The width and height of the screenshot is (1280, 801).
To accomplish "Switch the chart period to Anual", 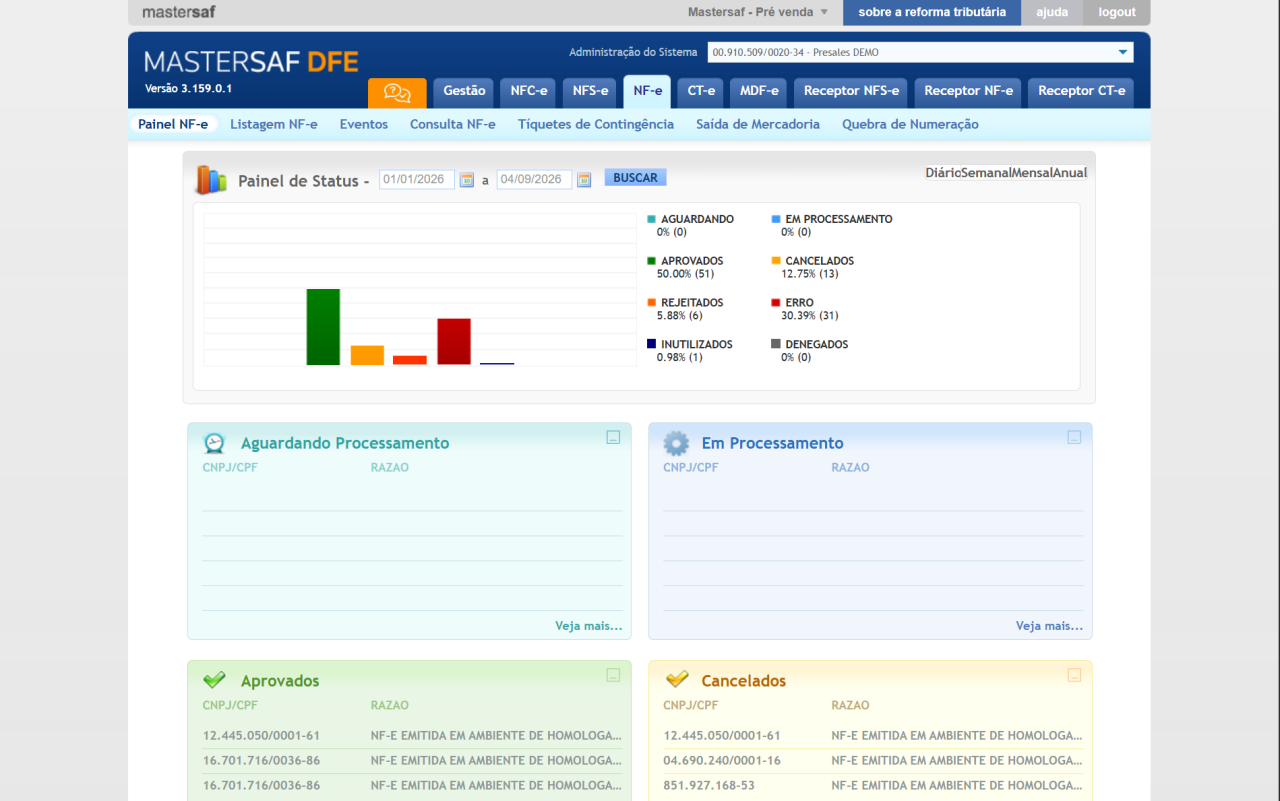I will [x=1070, y=173].
